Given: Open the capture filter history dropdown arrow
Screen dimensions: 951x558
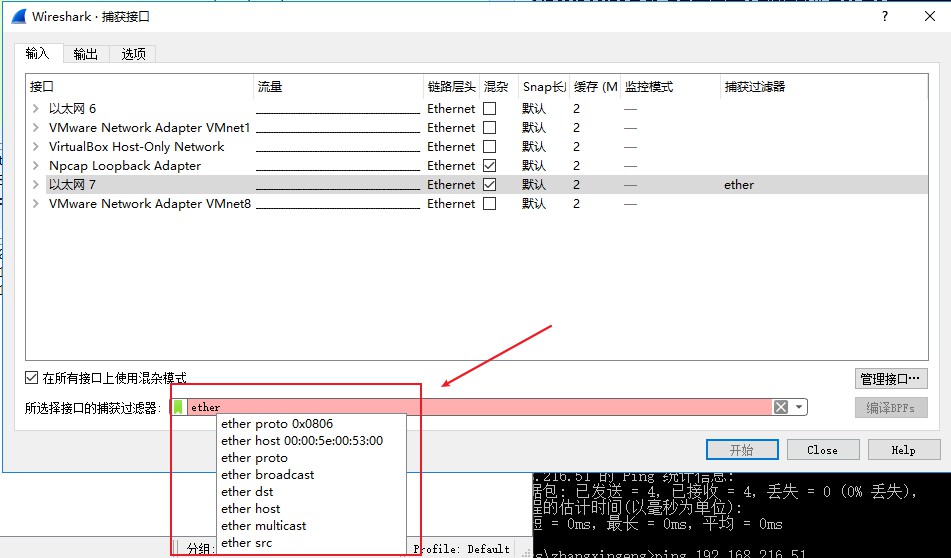Looking at the screenshot, I should (799, 407).
